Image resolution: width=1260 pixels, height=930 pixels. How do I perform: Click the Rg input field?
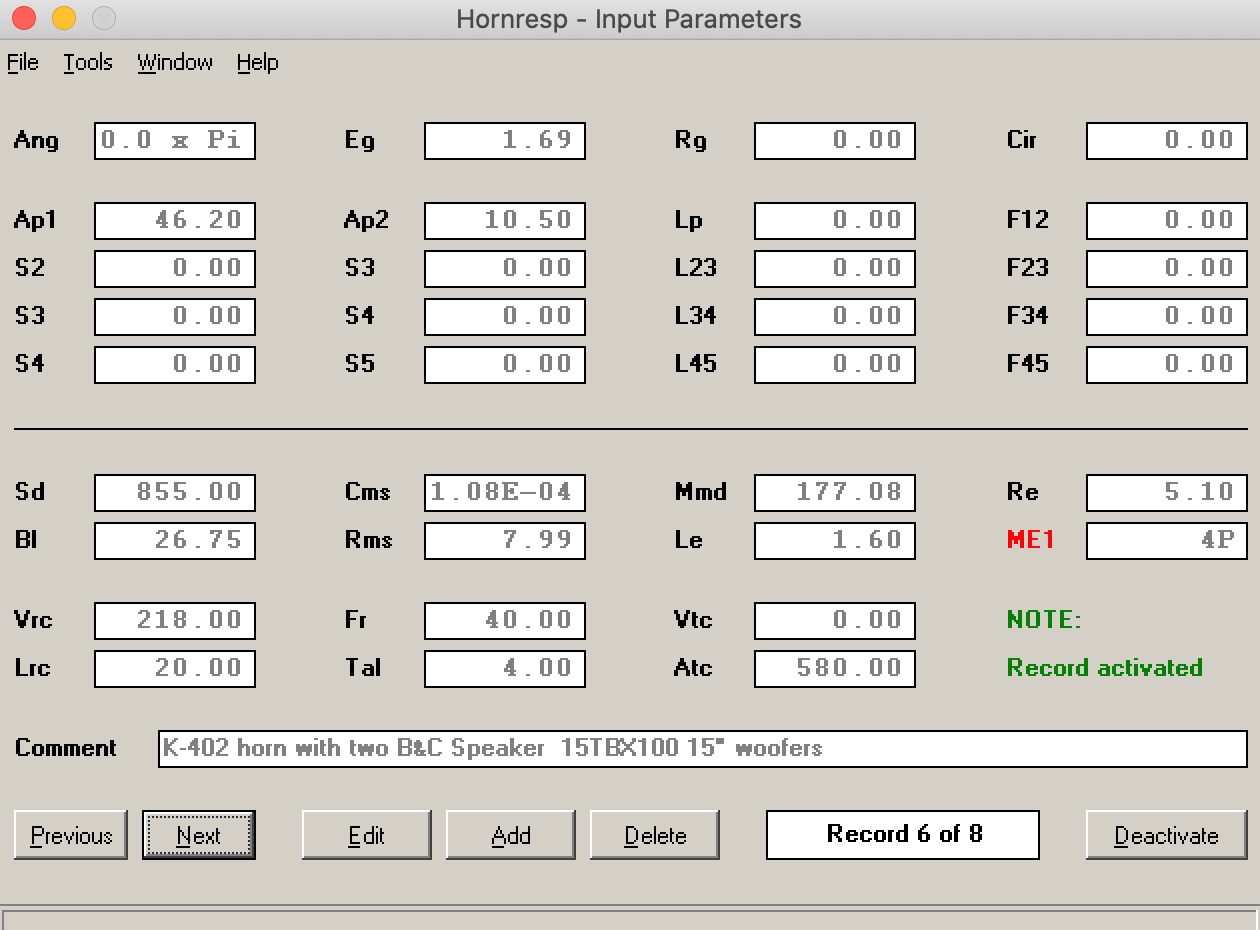(835, 141)
